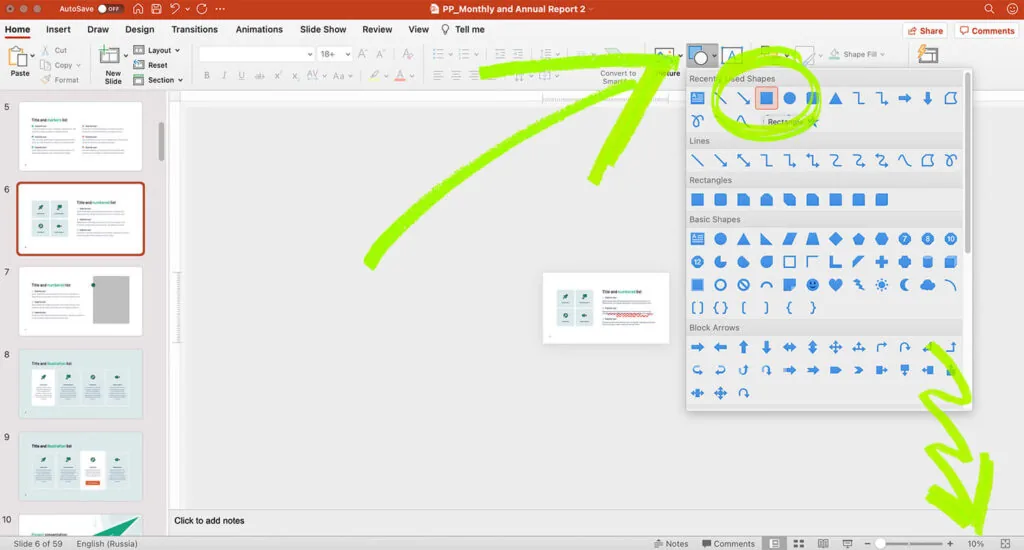Click Cut in clipboard group

coord(54,50)
